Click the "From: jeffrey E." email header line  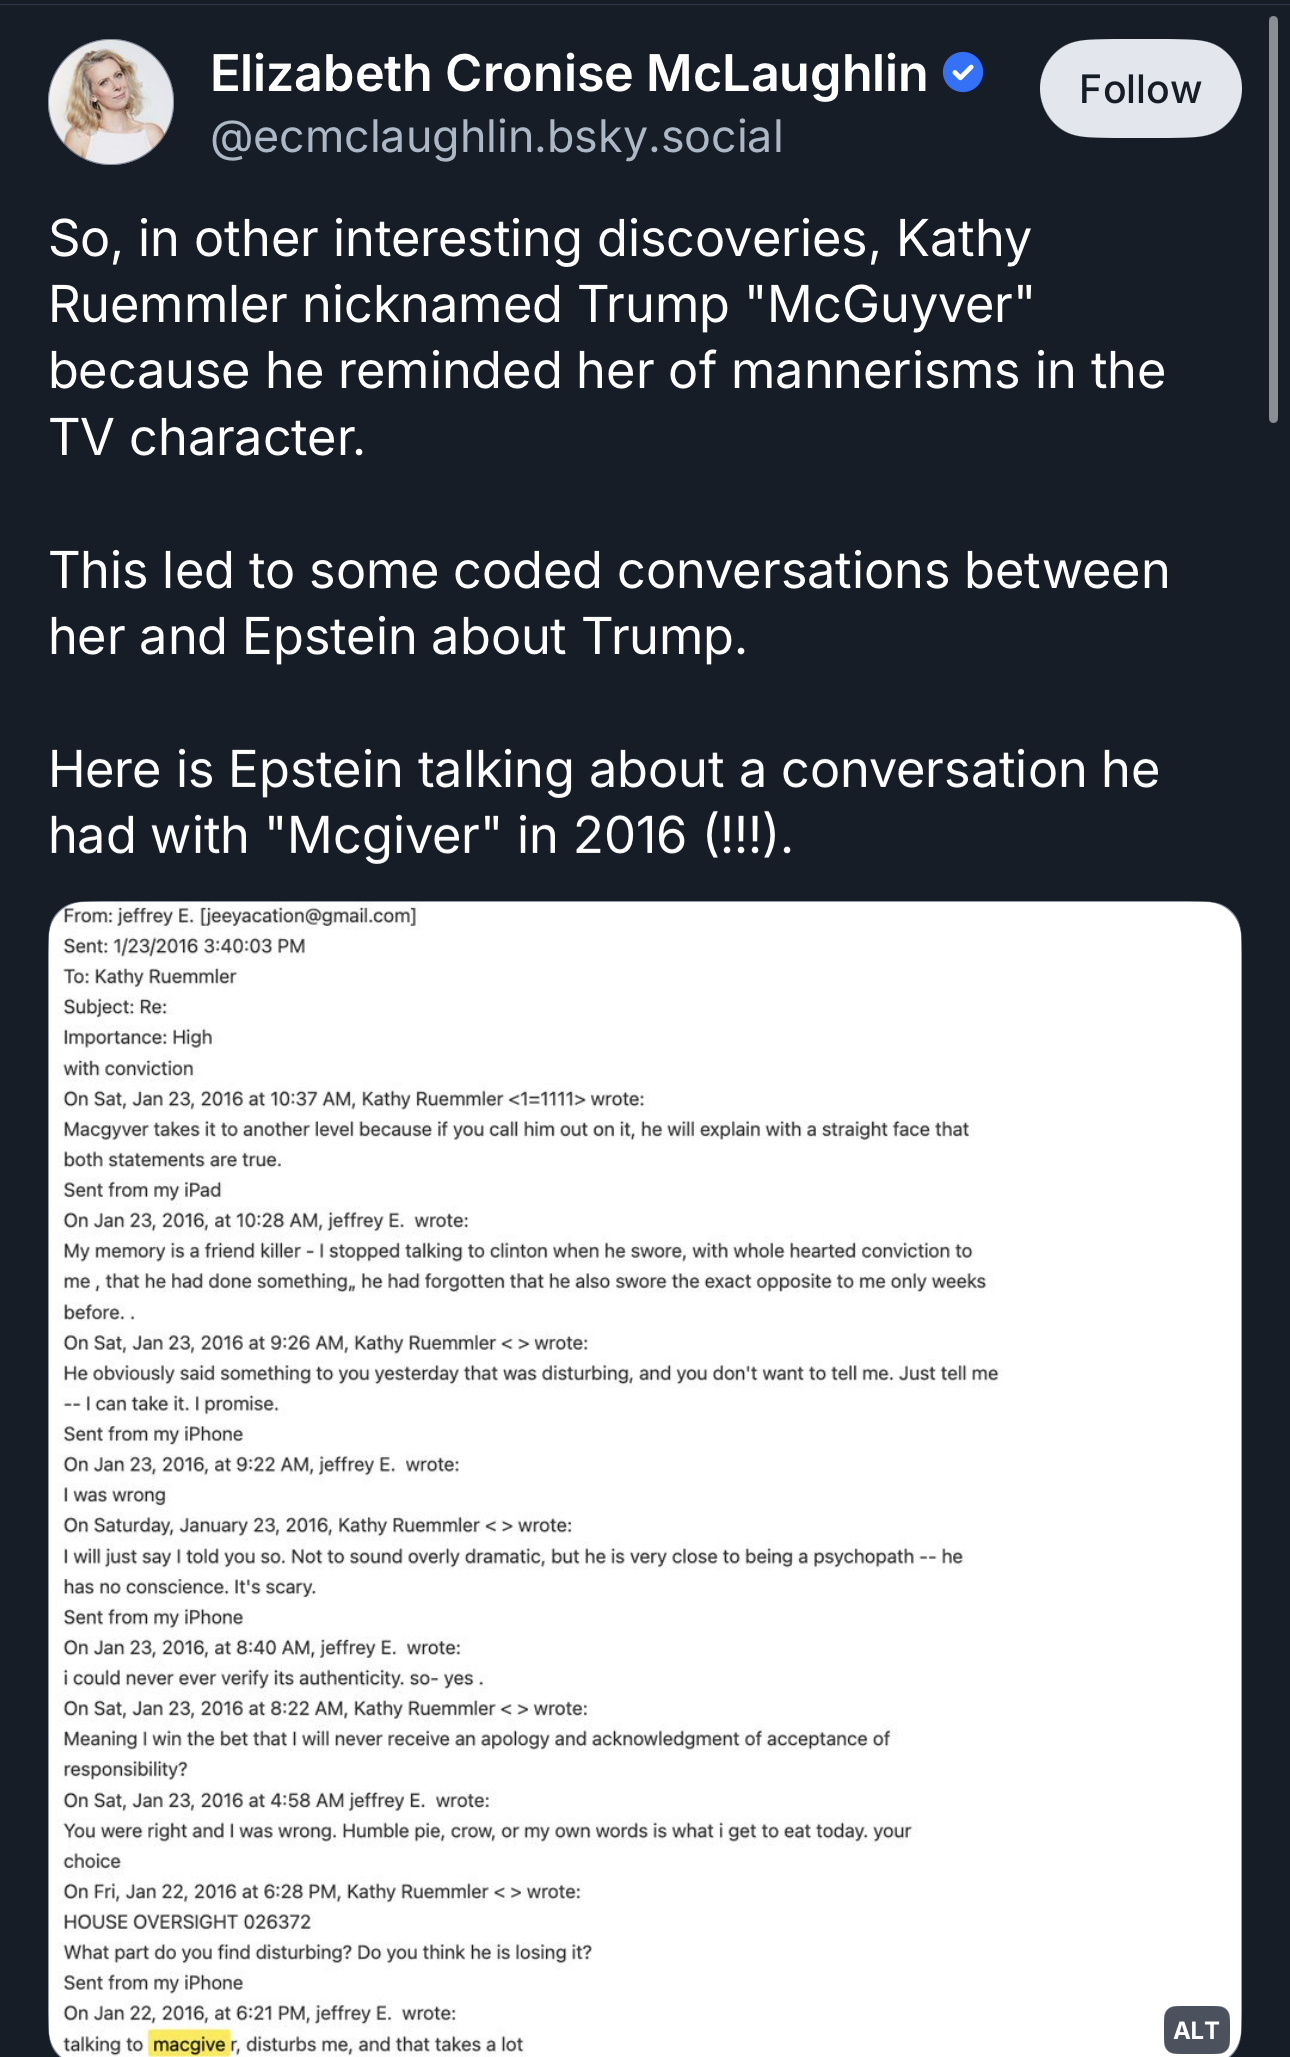240,915
